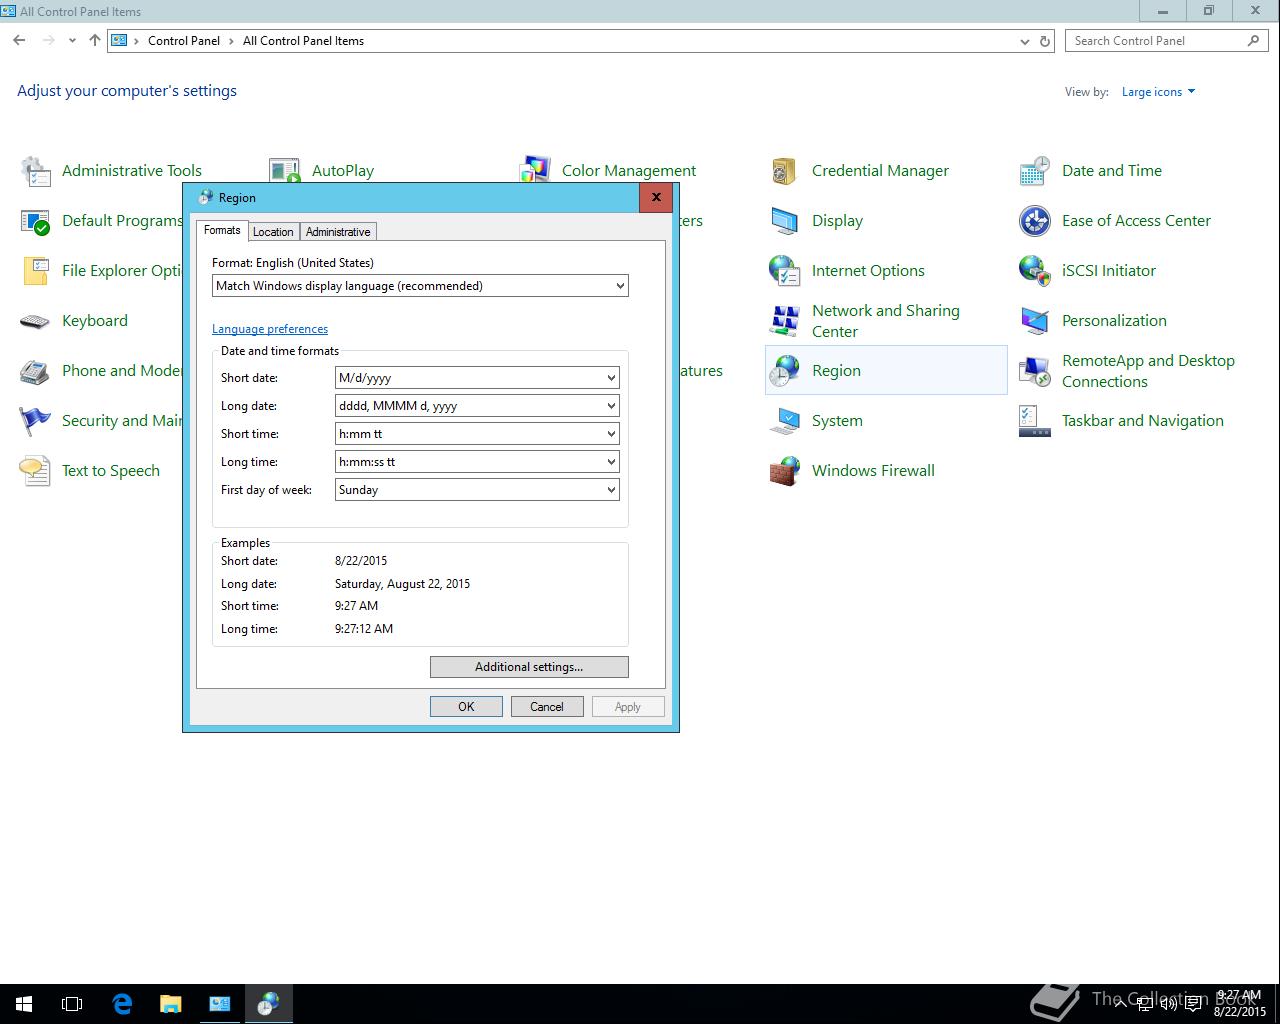
Task: Click the Windows Start button
Action: (x=24, y=1004)
